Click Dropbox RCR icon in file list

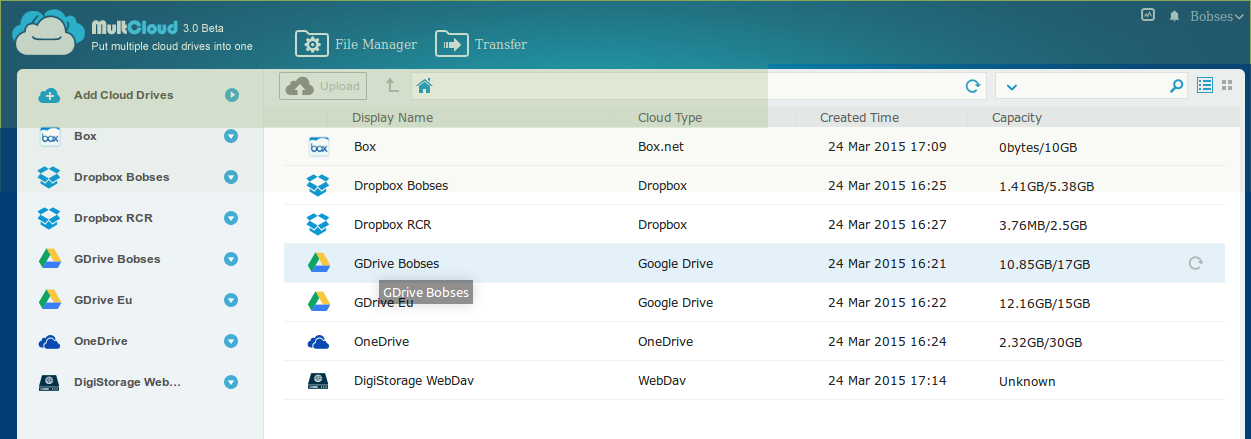point(318,225)
